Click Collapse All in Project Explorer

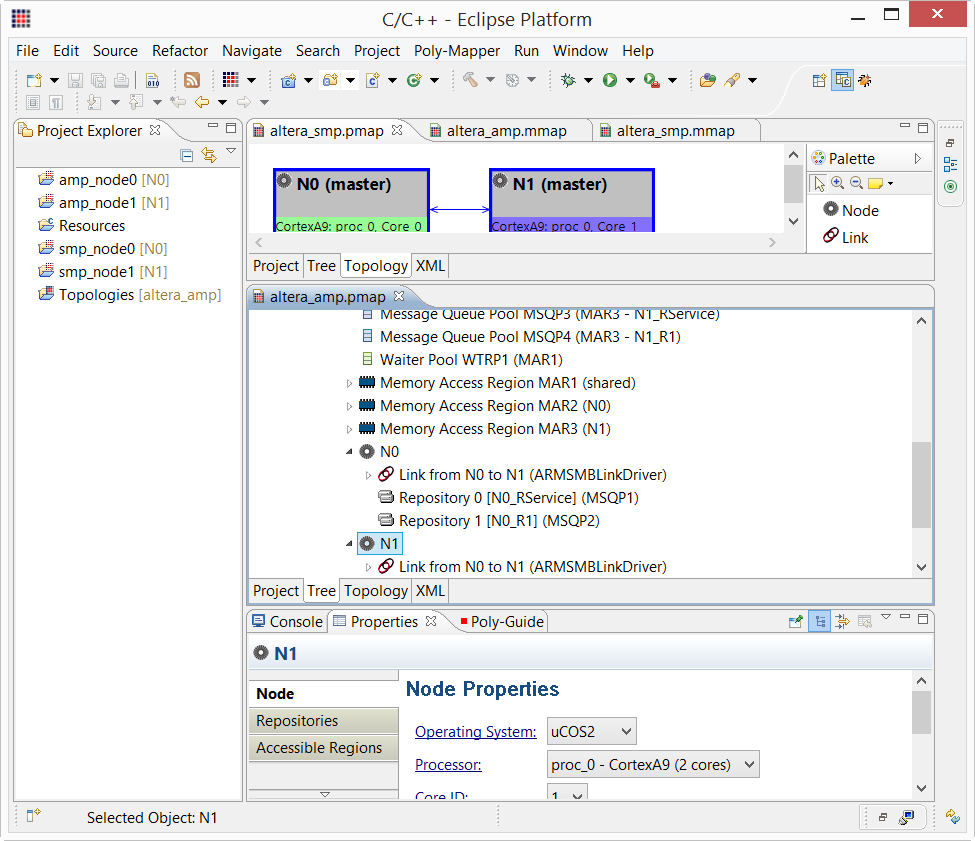coord(187,155)
